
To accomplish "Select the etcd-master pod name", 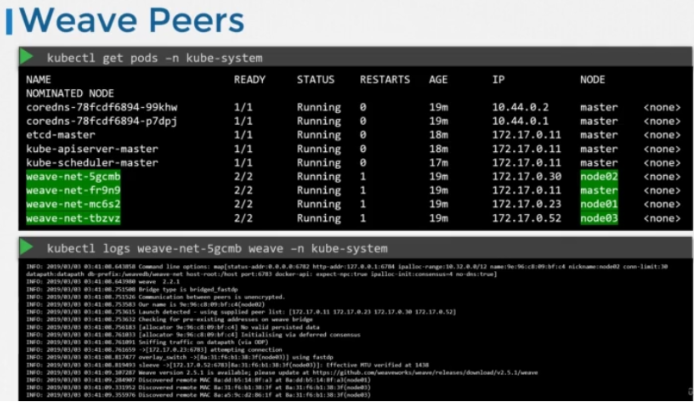I will pos(60,135).
